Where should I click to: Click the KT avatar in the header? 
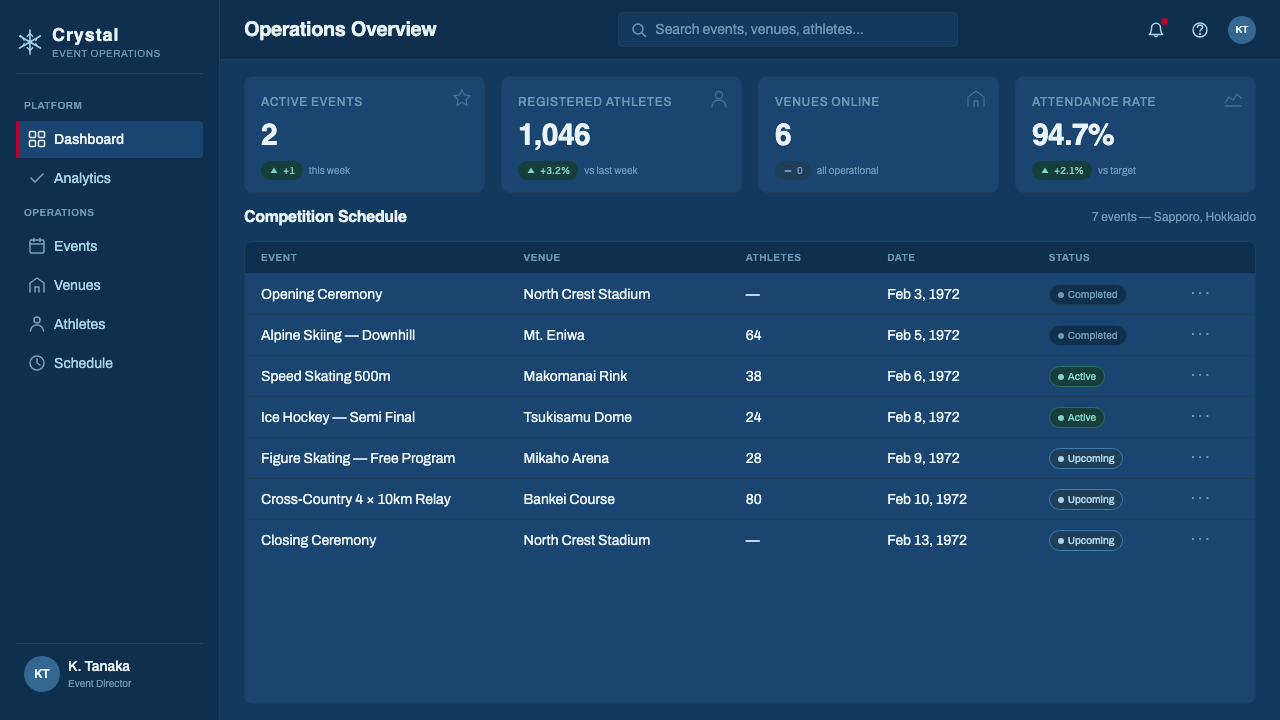[1242, 30]
